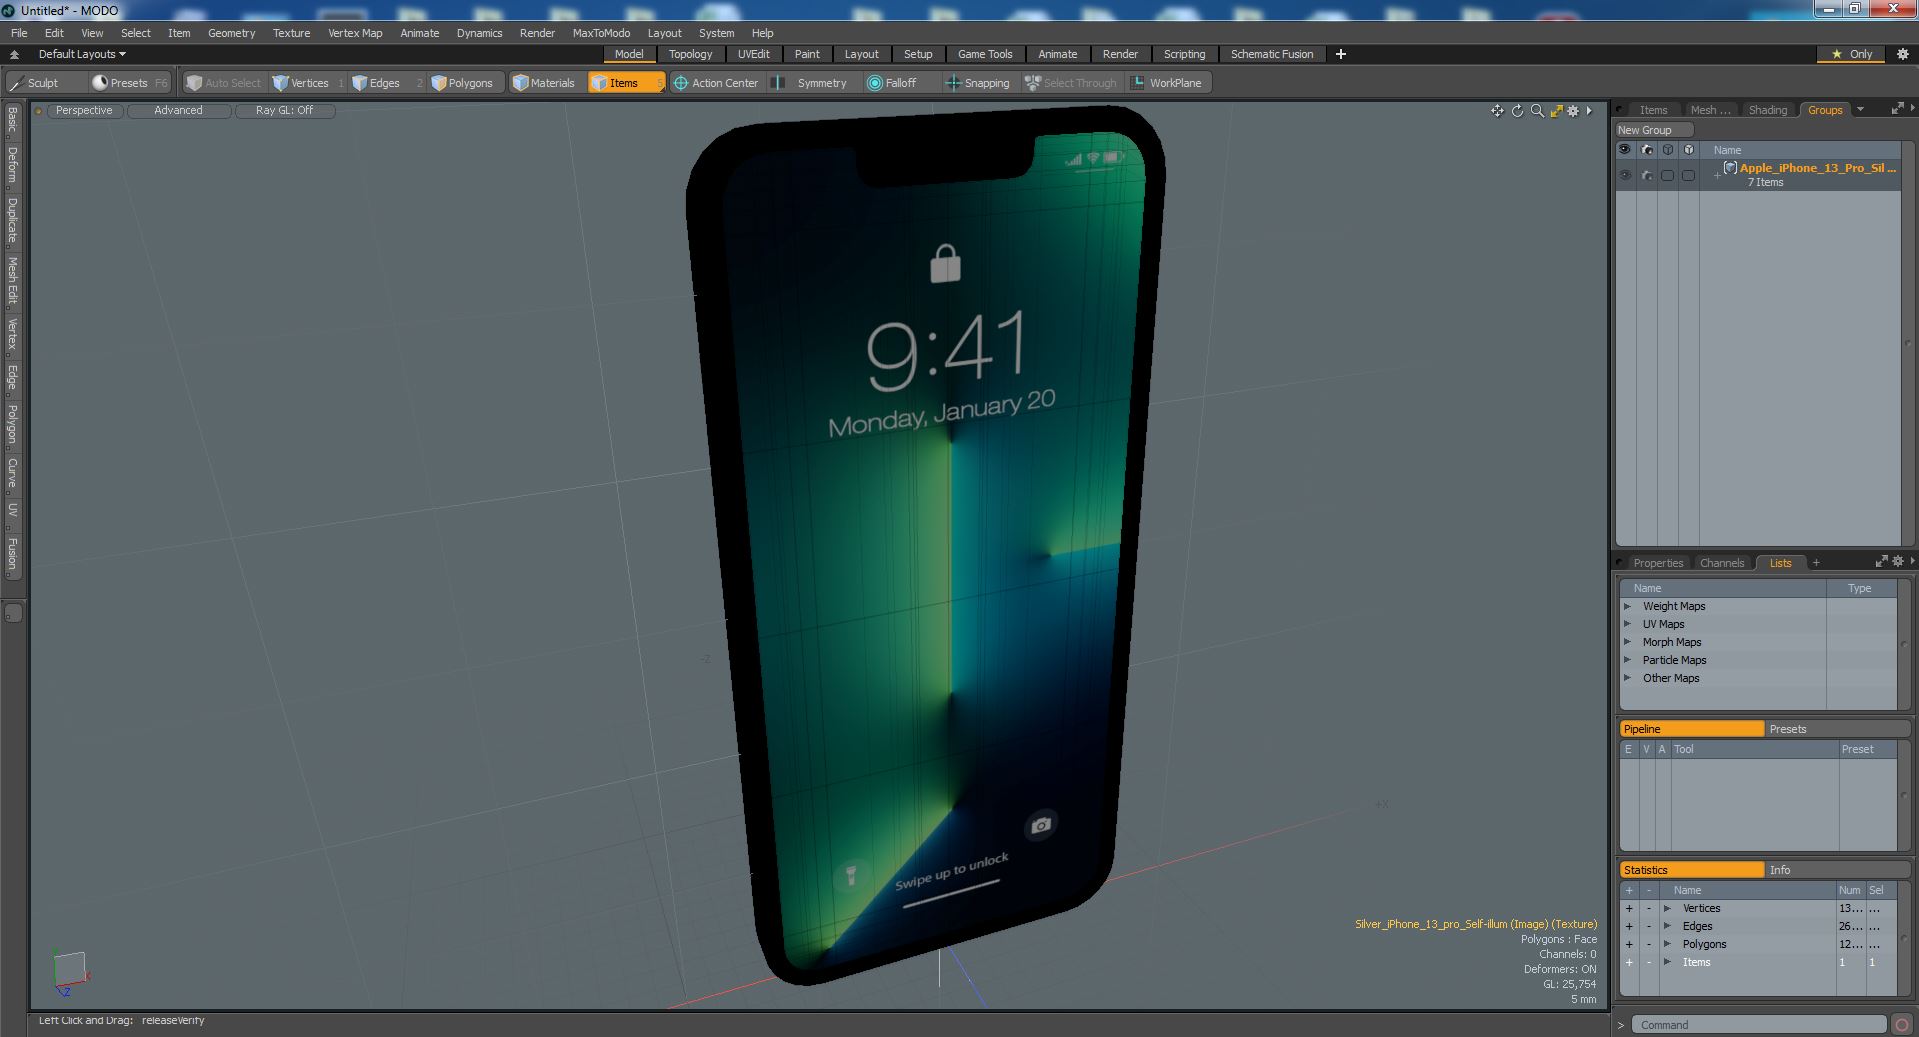
Task: Click the viewport pan (move) icon
Action: (1497, 111)
